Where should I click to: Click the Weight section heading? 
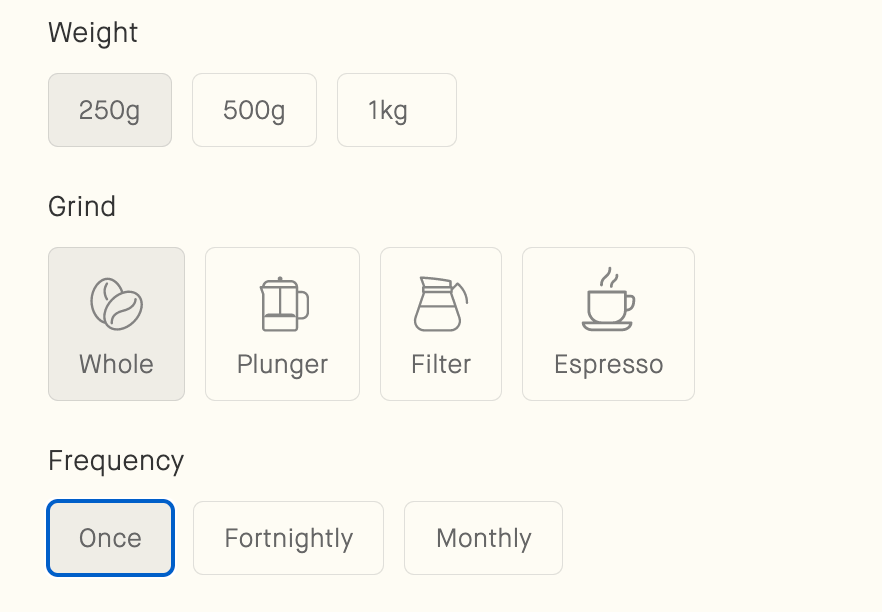[x=93, y=33]
